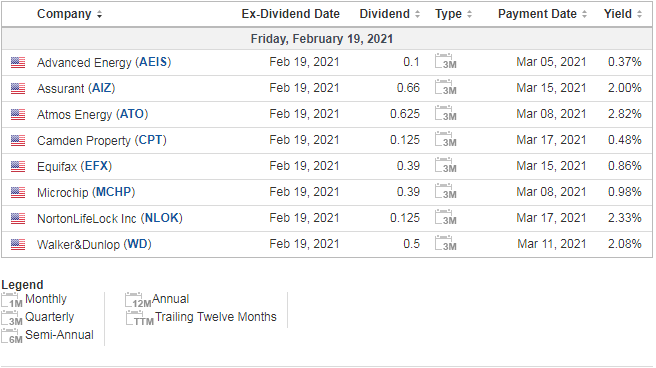
Task: Click the Ex-Dividend Date column header
Action: click(x=290, y=14)
